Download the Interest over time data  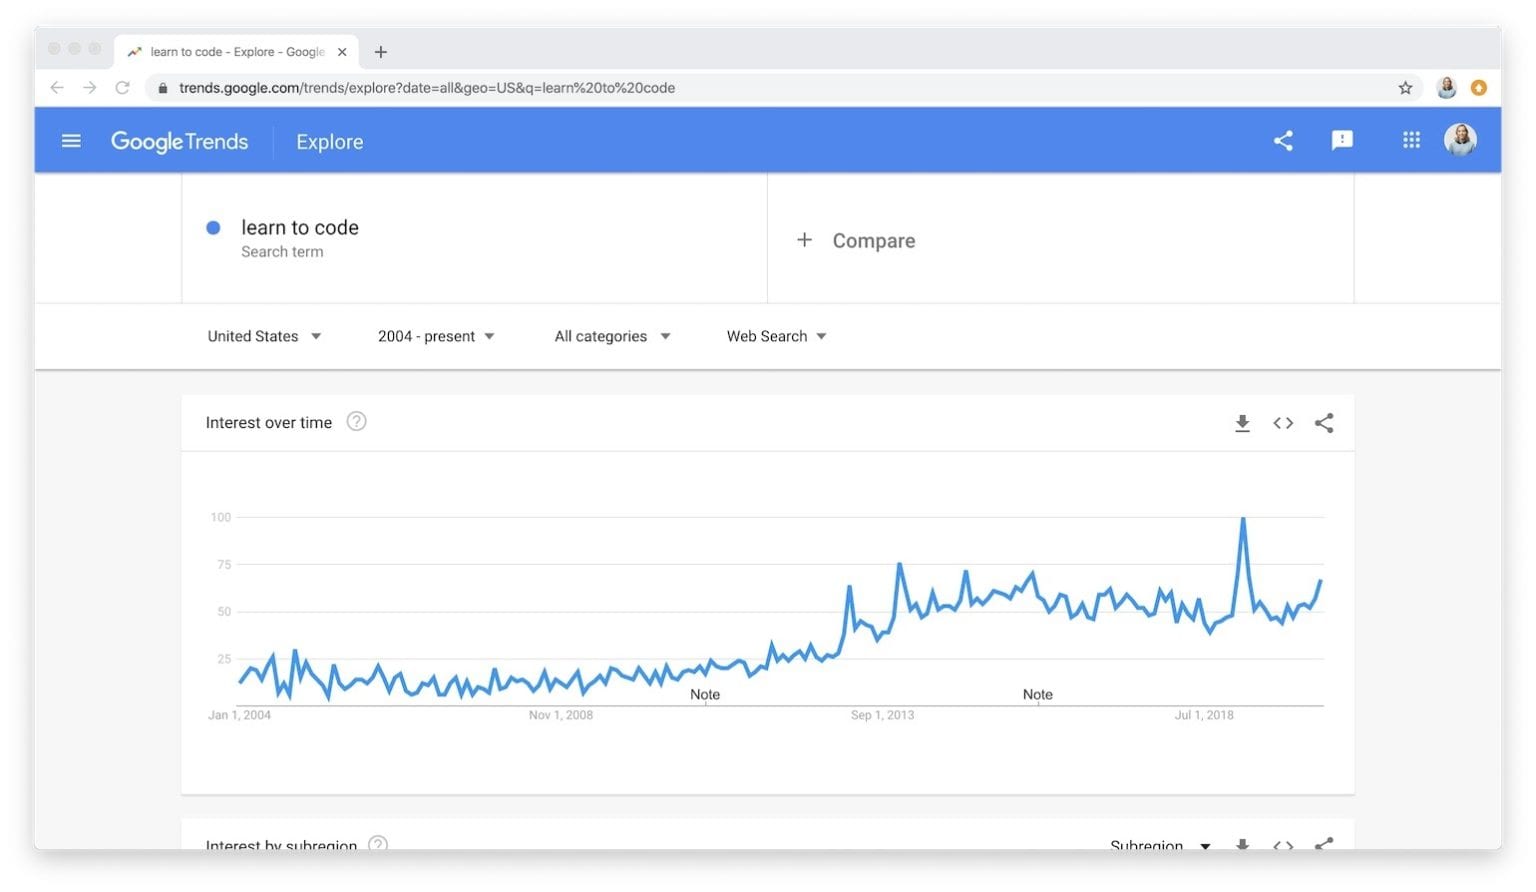point(1242,423)
